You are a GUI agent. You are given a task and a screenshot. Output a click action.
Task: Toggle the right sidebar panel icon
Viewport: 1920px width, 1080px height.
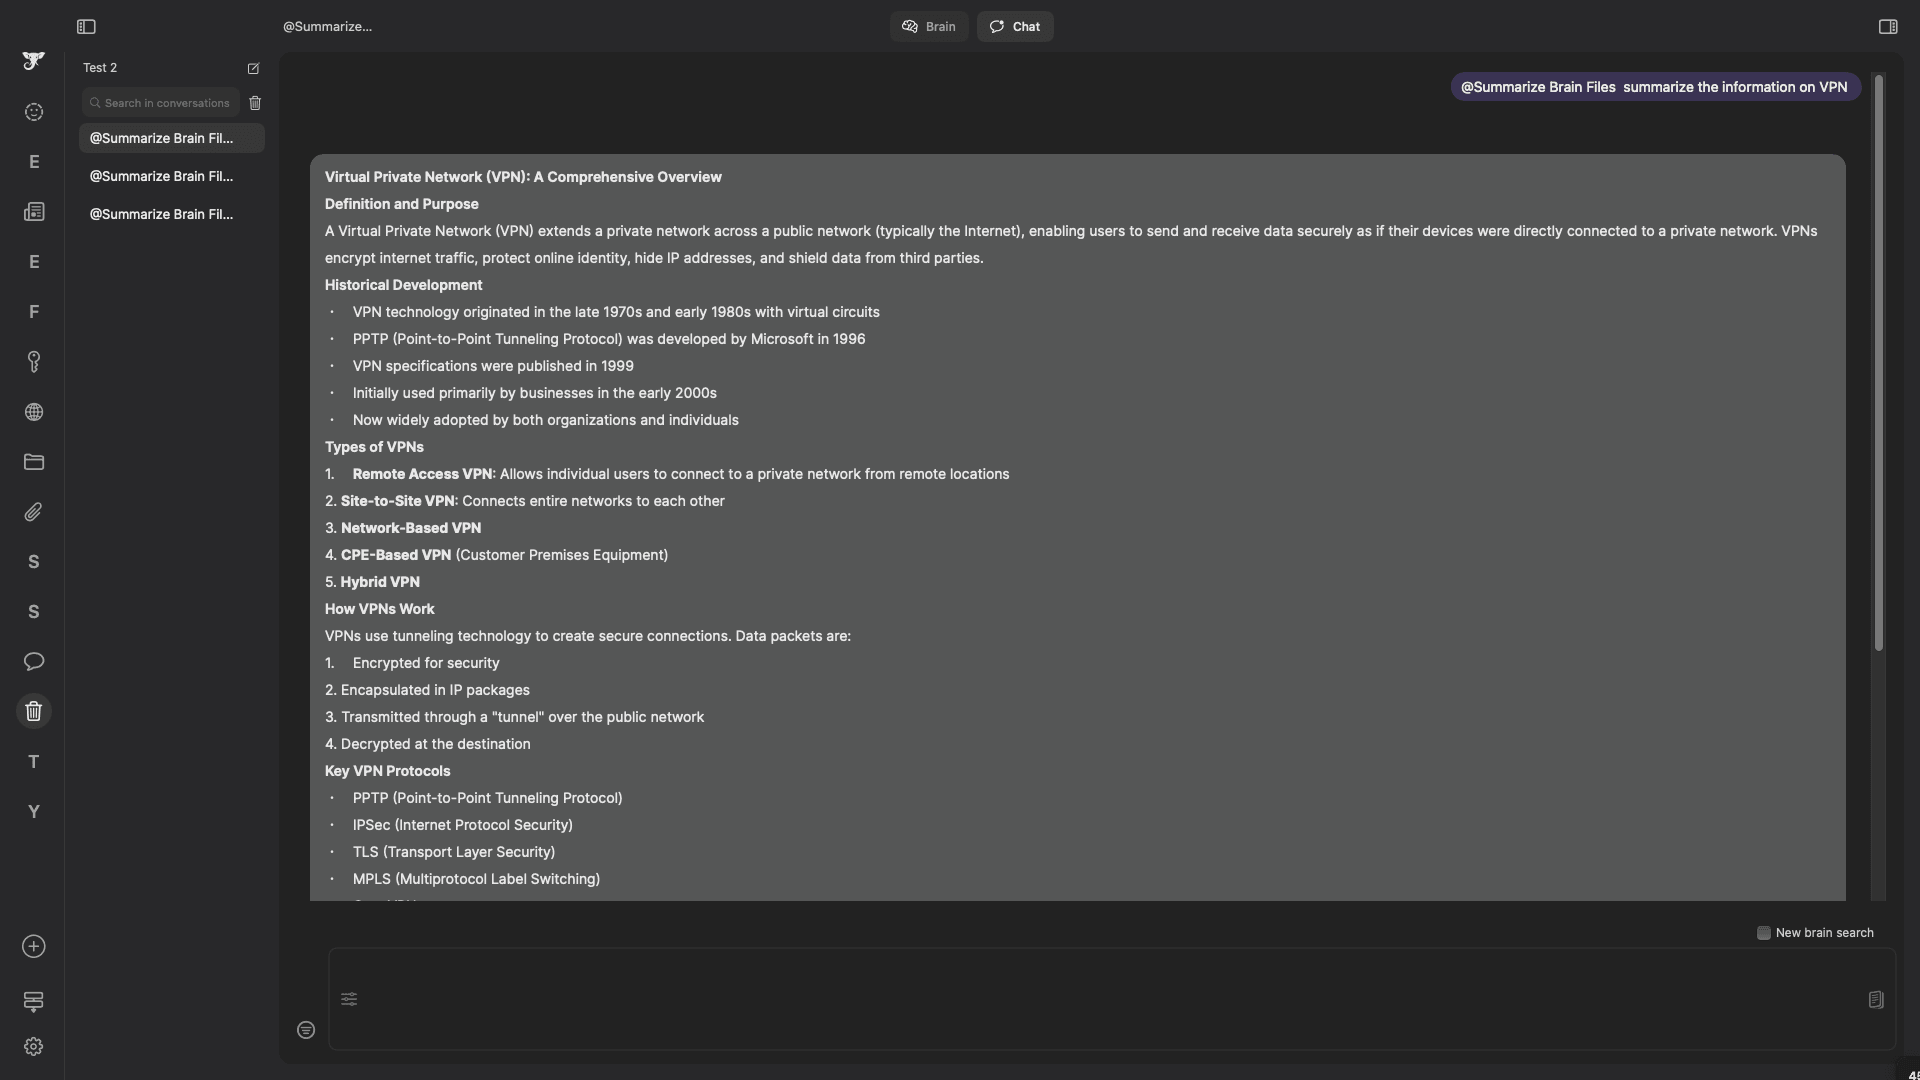point(1888,27)
